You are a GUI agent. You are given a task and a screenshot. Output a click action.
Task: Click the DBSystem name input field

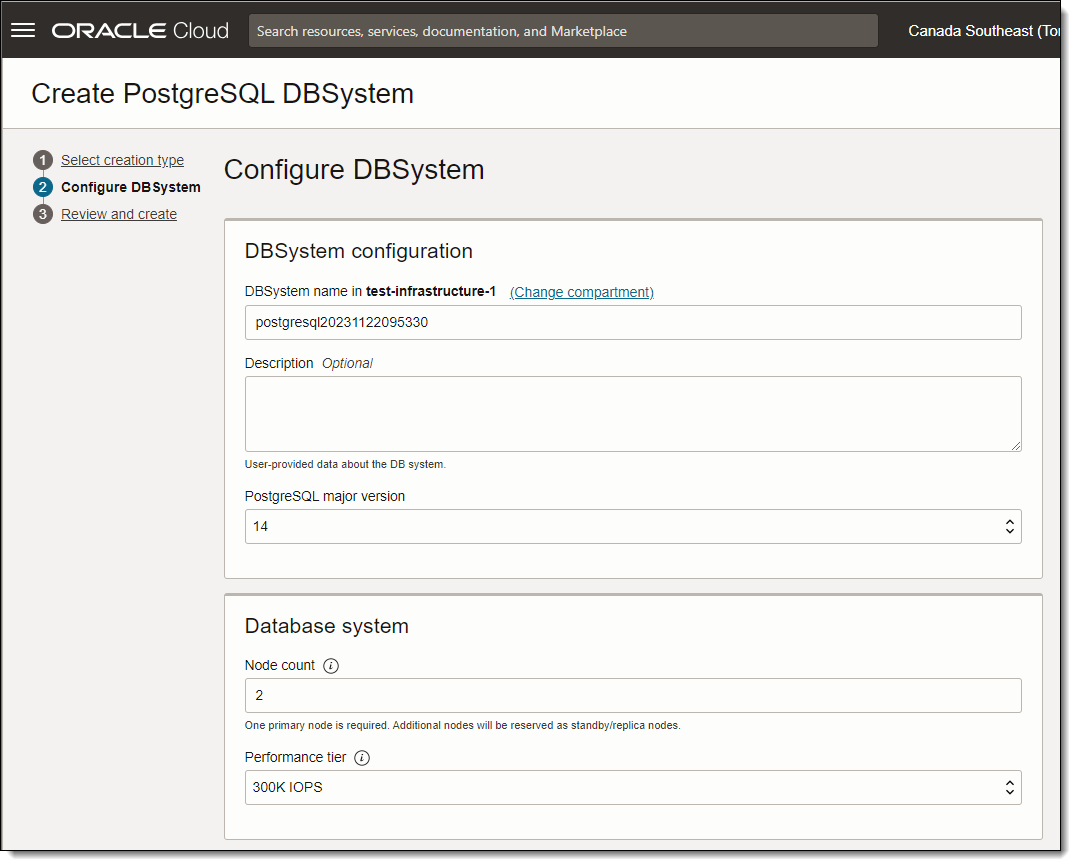633,323
